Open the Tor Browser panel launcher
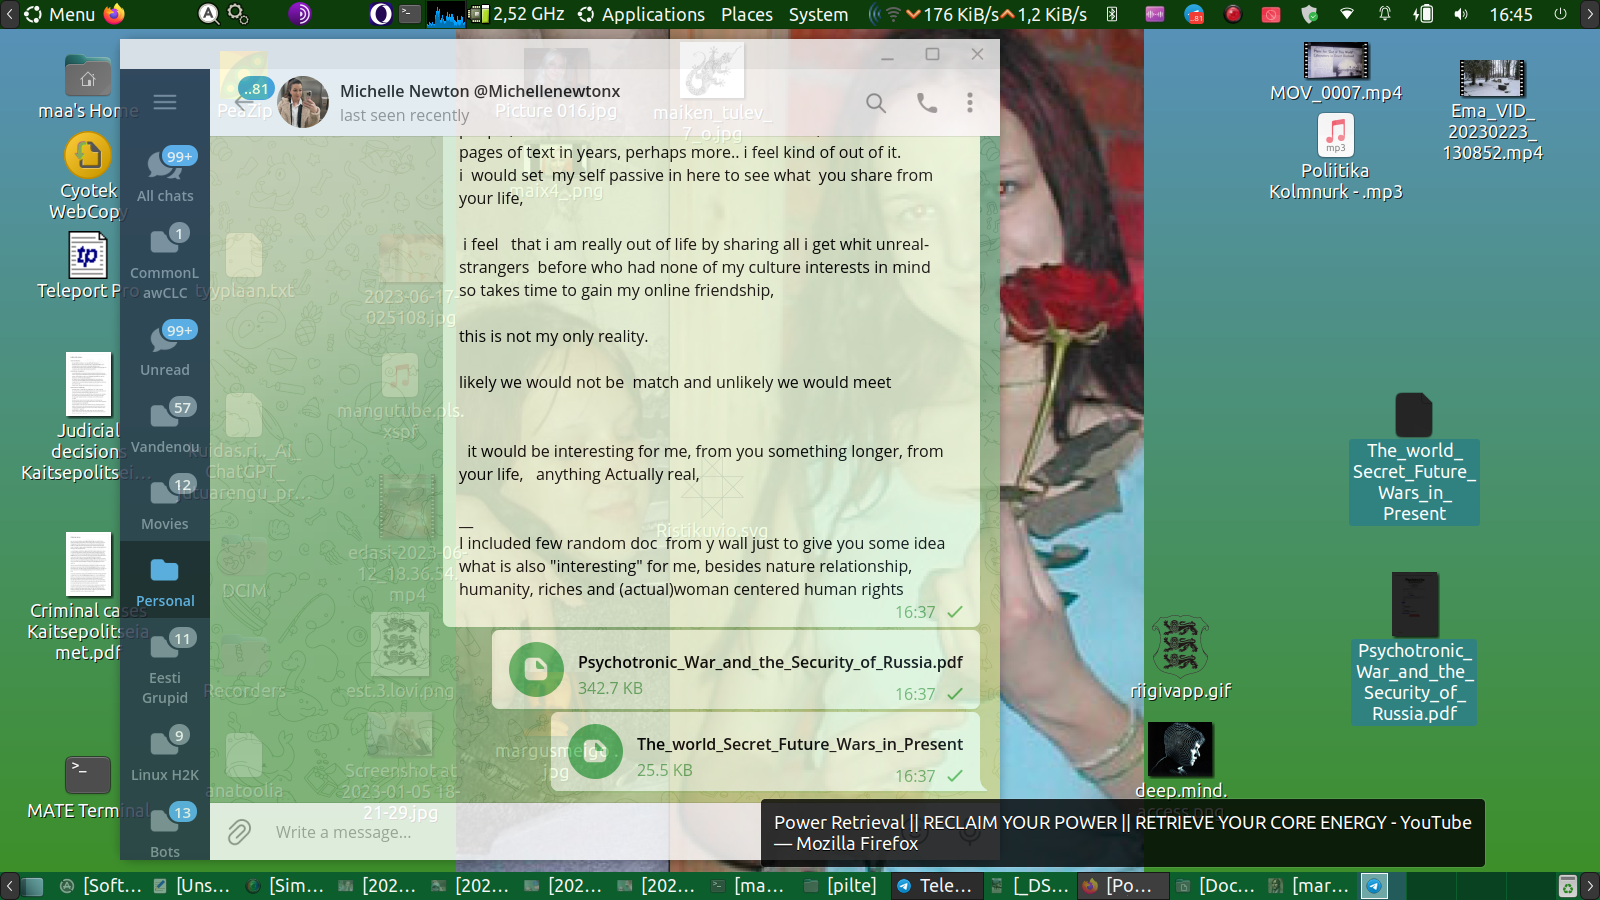The height and width of the screenshot is (900, 1600). pos(299,14)
